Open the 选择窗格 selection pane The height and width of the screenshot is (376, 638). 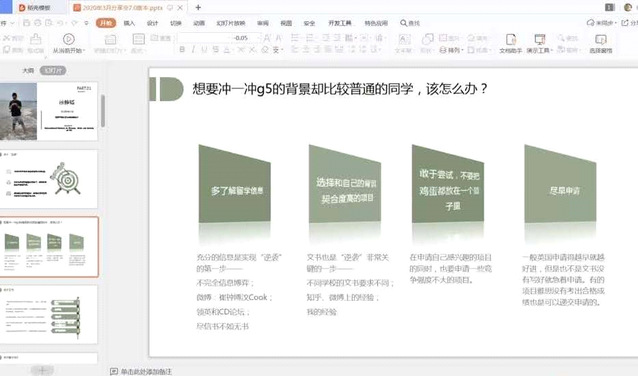(x=601, y=44)
